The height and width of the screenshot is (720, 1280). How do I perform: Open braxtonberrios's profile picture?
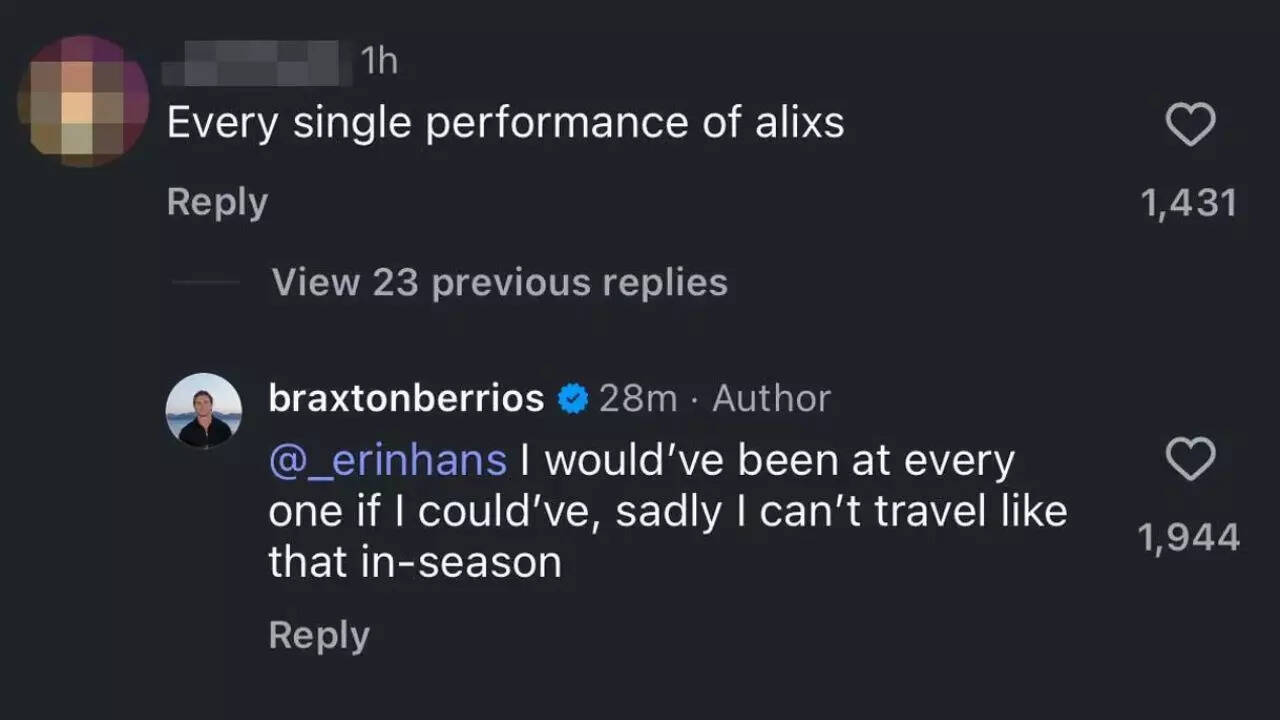coord(204,410)
